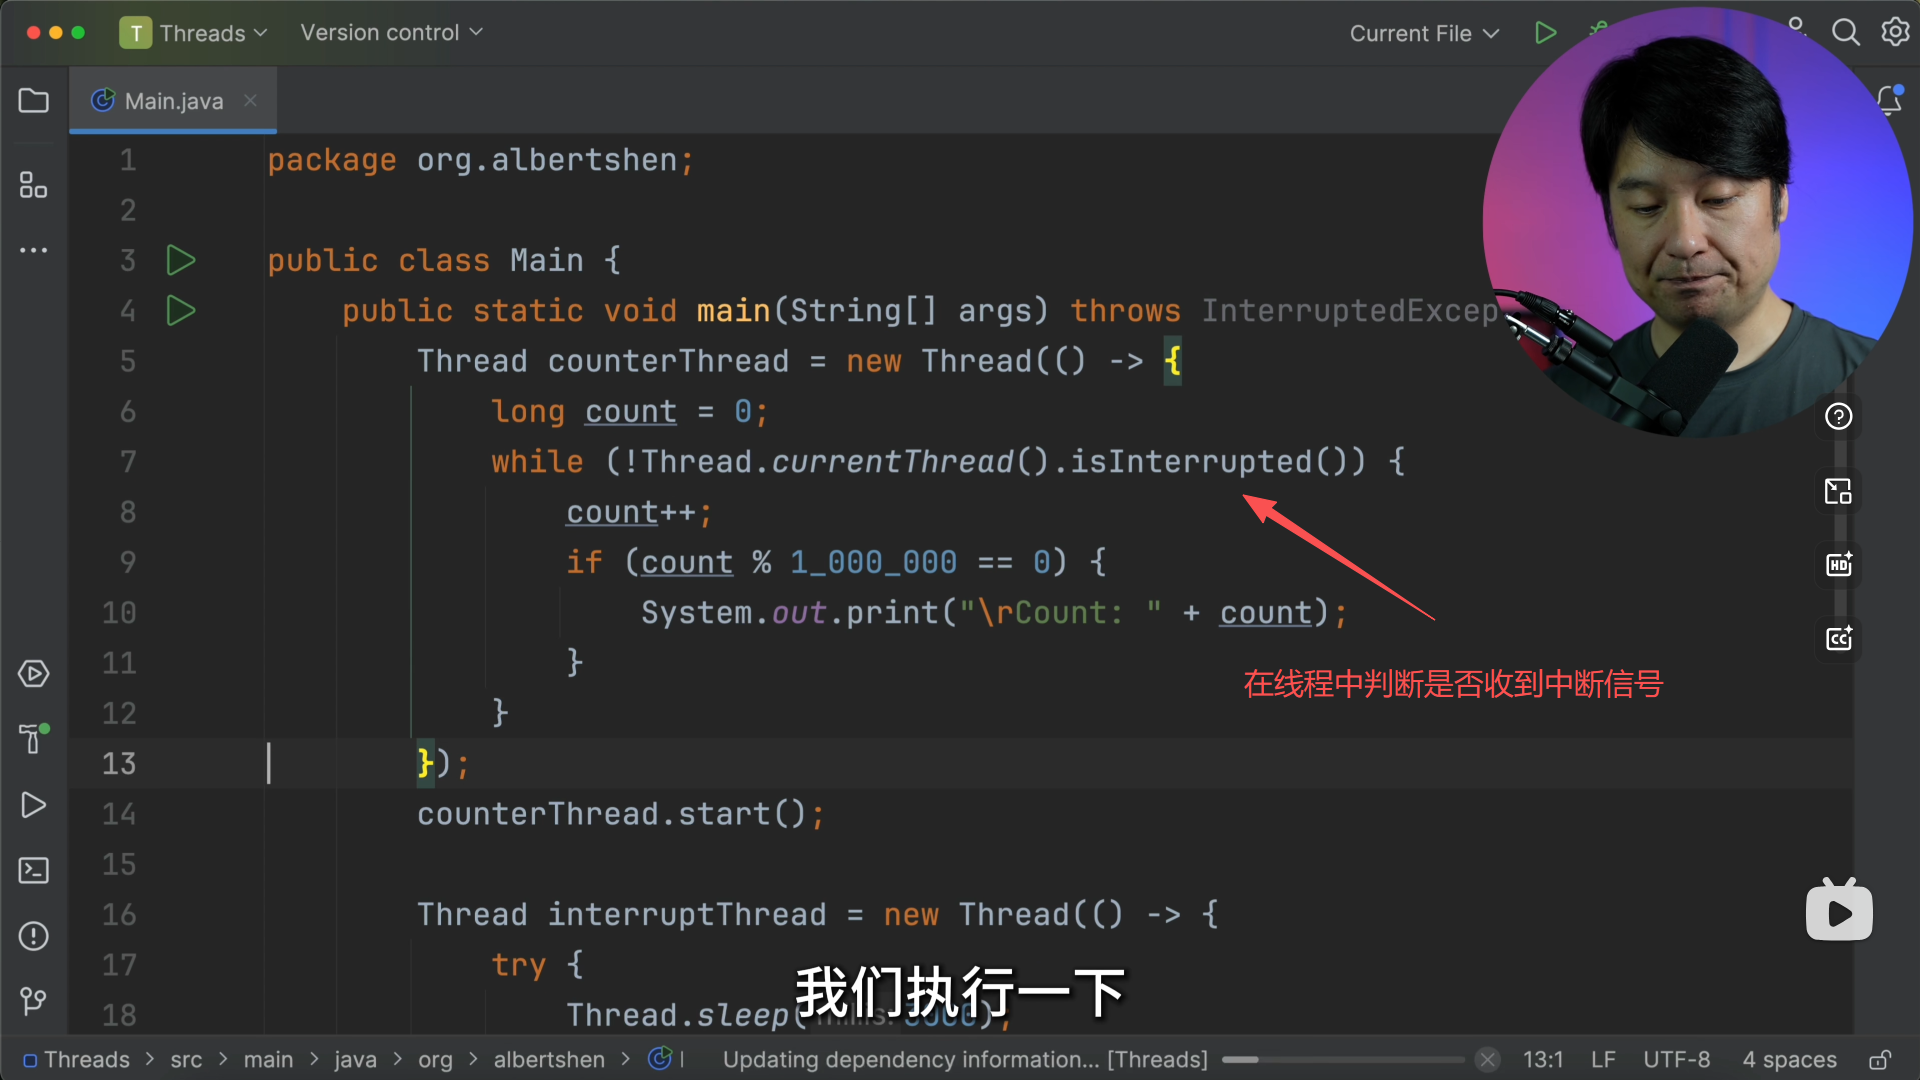The image size is (1920, 1080).
Task: Toggle HD quality button on video overlay
Action: tap(1838, 565)
